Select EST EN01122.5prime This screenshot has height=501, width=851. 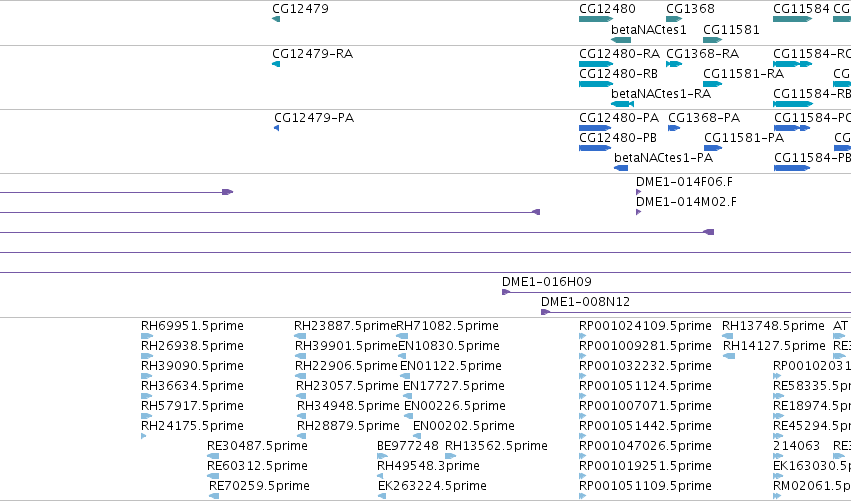pyautogui.click(x=451, y=366)
